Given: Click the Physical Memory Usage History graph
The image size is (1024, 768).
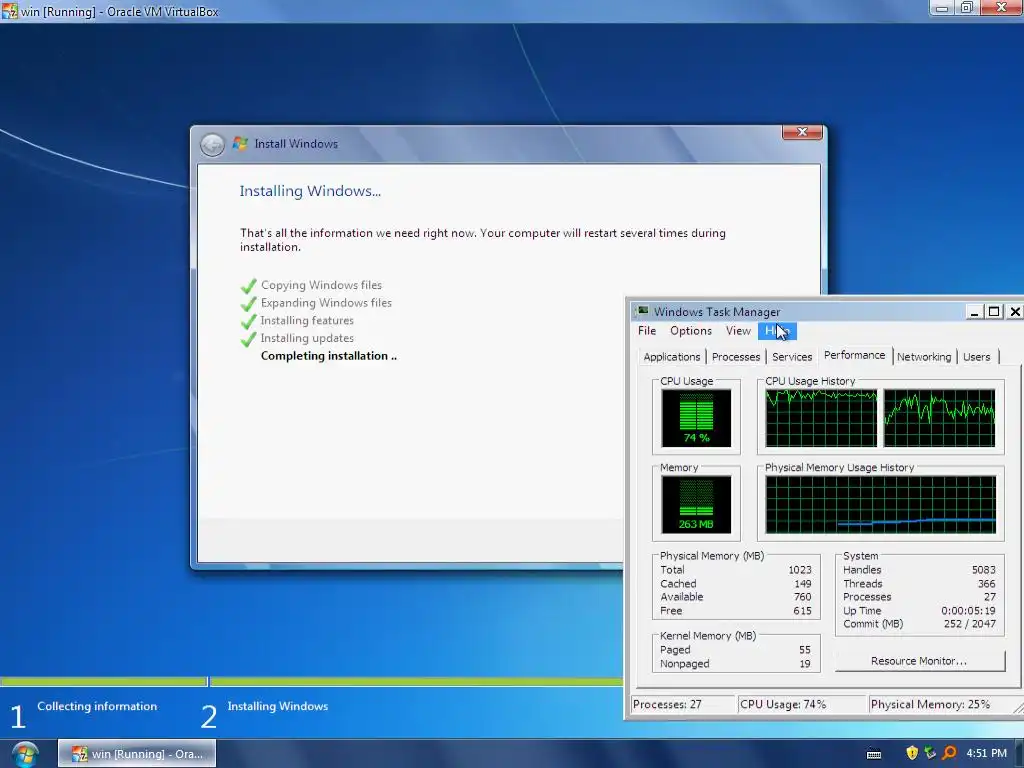Looking at the screenshot, I should [880, 504].
